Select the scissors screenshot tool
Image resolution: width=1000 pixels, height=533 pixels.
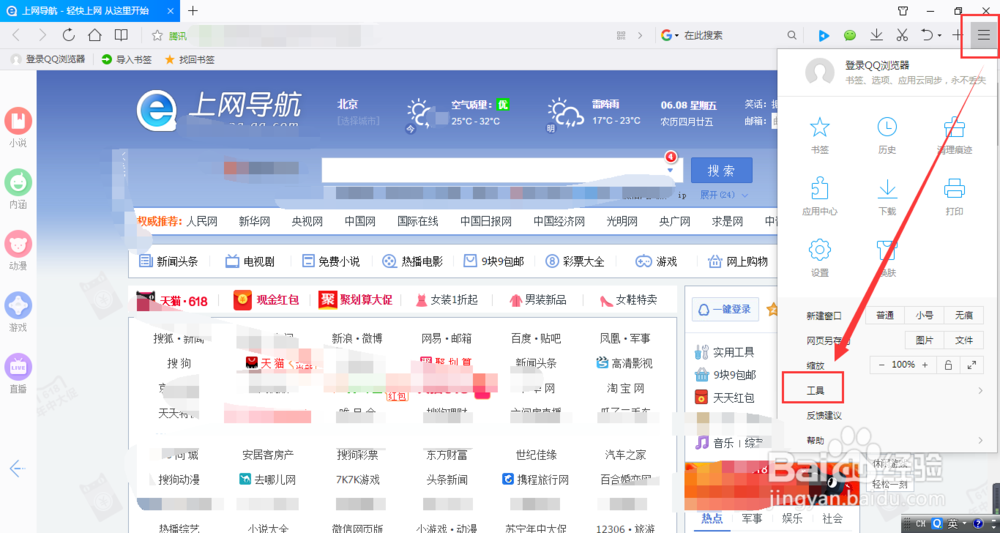pyautogui.click(x=901, y=35)
